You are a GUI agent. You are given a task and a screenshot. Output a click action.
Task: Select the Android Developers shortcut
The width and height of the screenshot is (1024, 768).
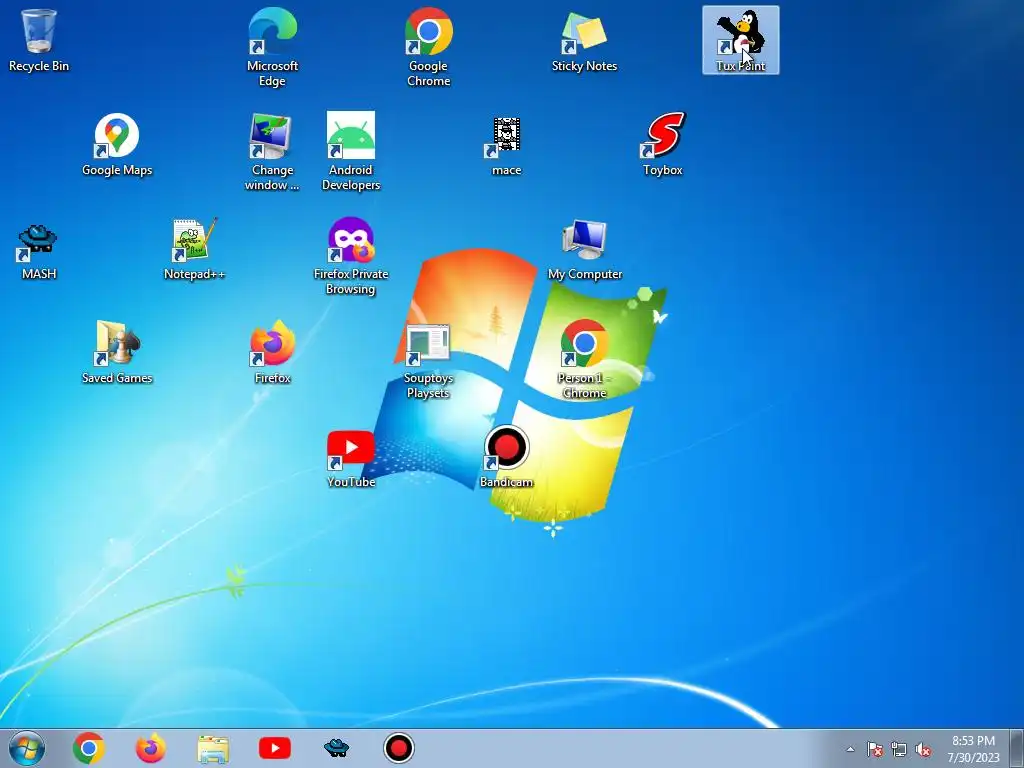[351, 152]
